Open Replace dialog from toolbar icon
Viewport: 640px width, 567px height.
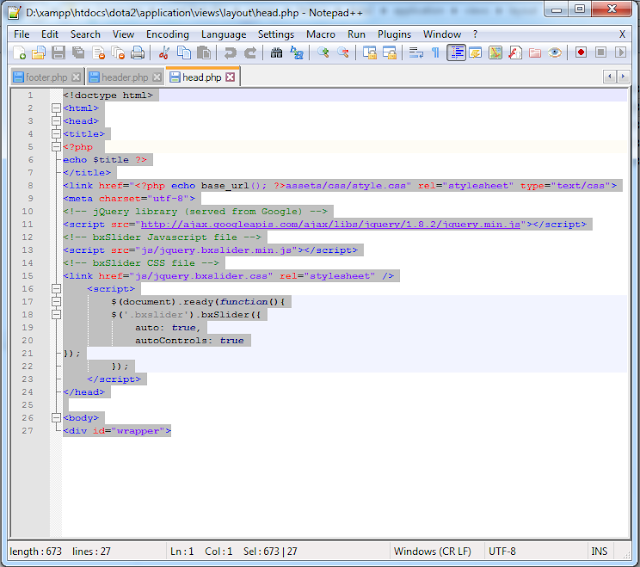[x=296, y=53]
